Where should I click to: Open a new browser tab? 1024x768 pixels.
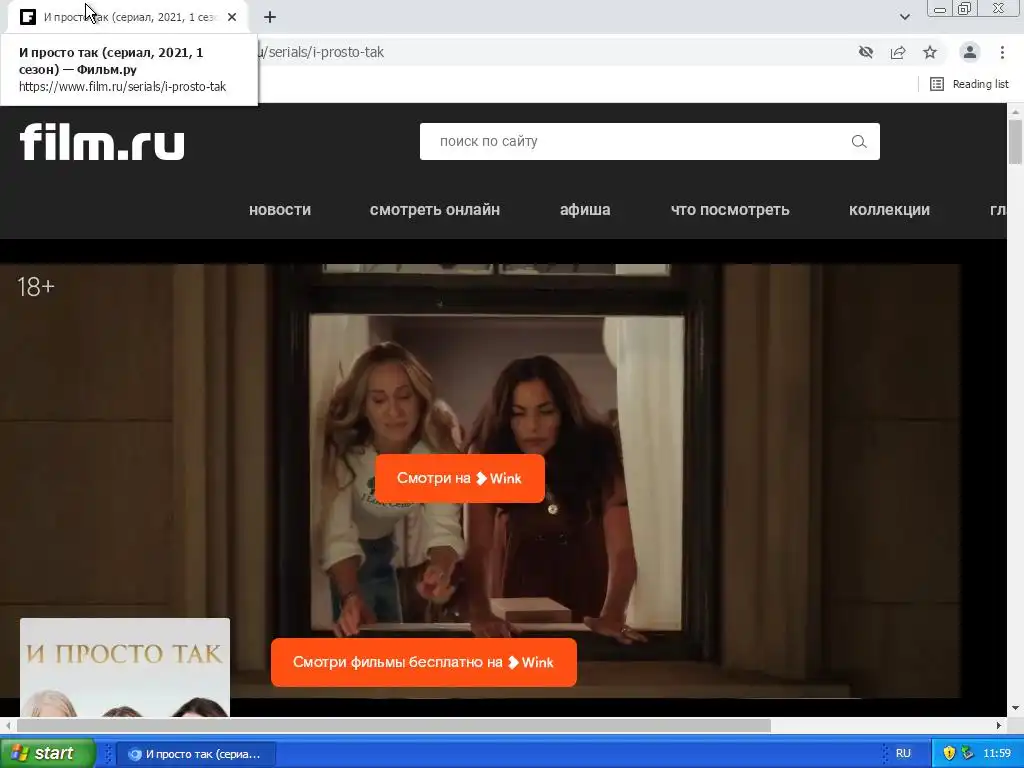[x=270, y=17]
